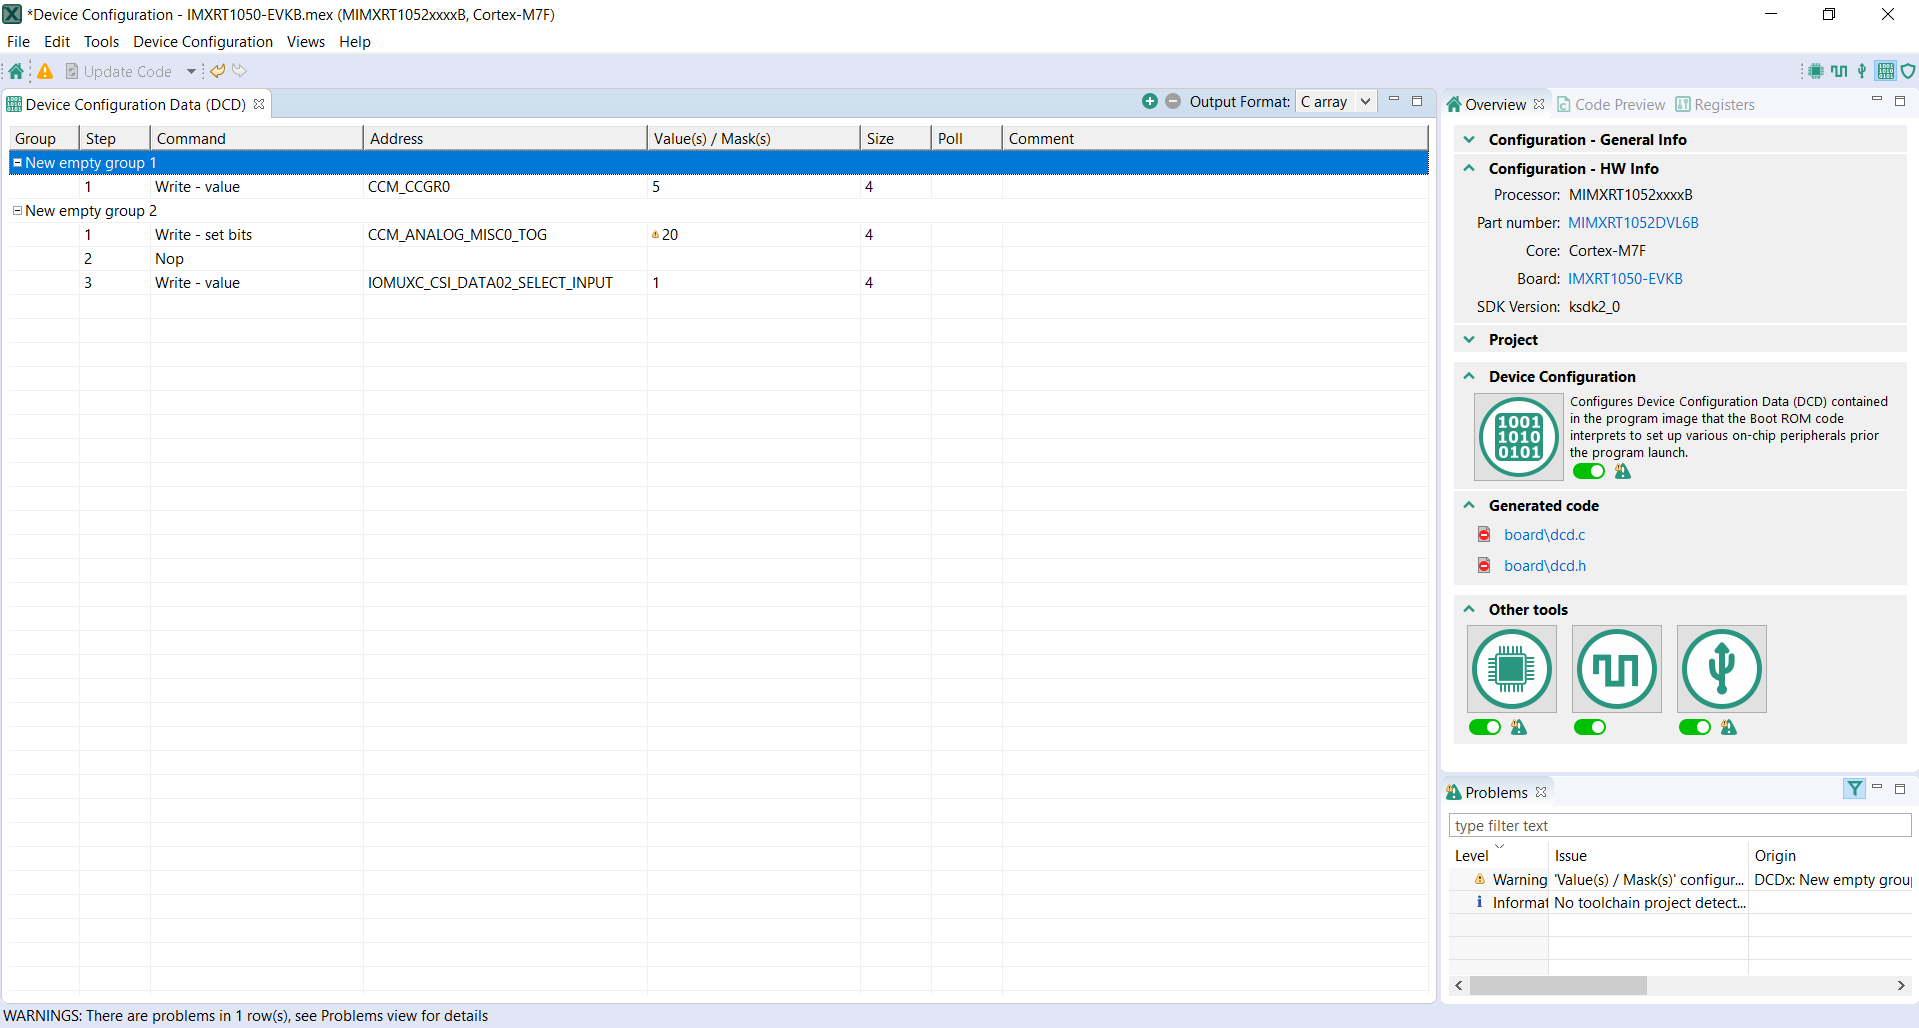Toggle the Peripherals tool enable switch
This screenshot has width=1919, height=1028.
pyautogui.click(x=1695, y=727)
